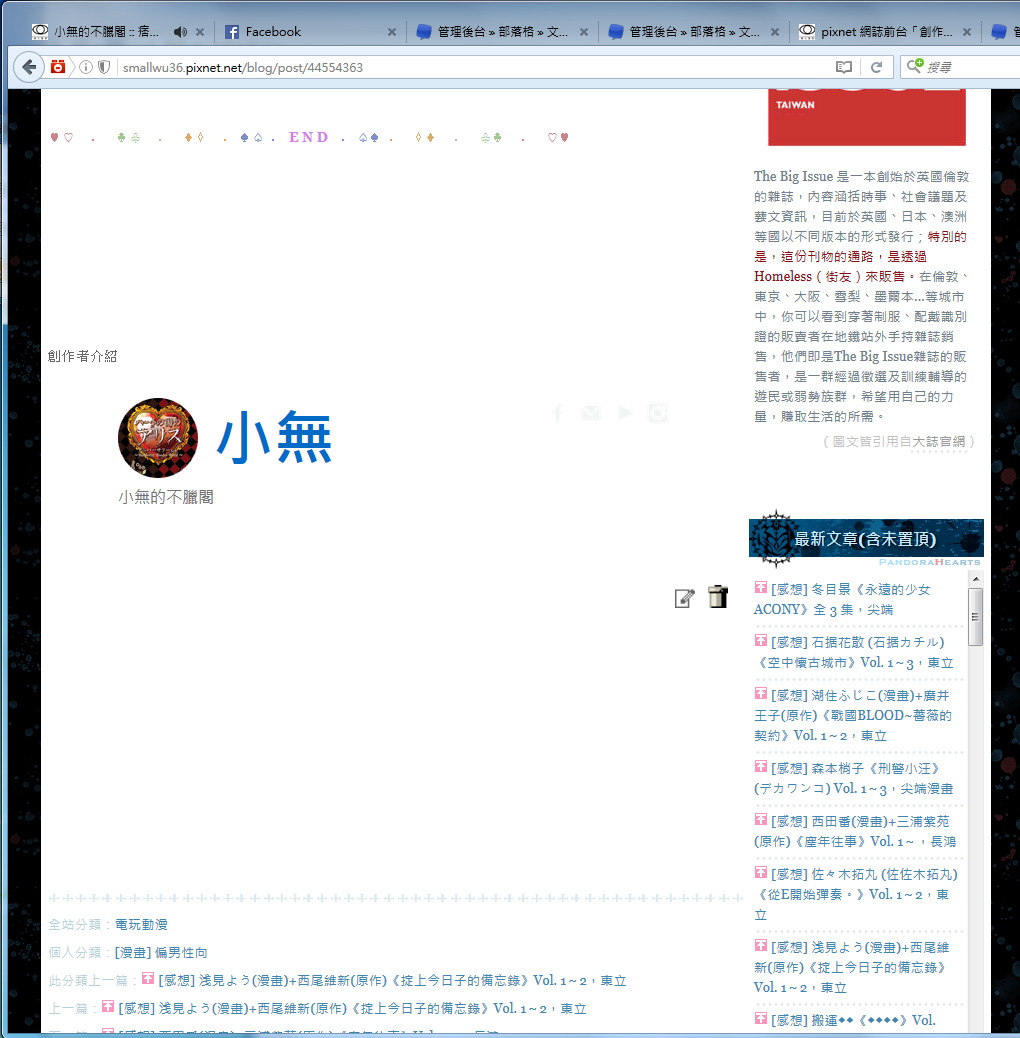Open sidebar post 森本梢子《刑警小汪》
This screenshot has width=1020, height=1038.
tap(854, 778)
